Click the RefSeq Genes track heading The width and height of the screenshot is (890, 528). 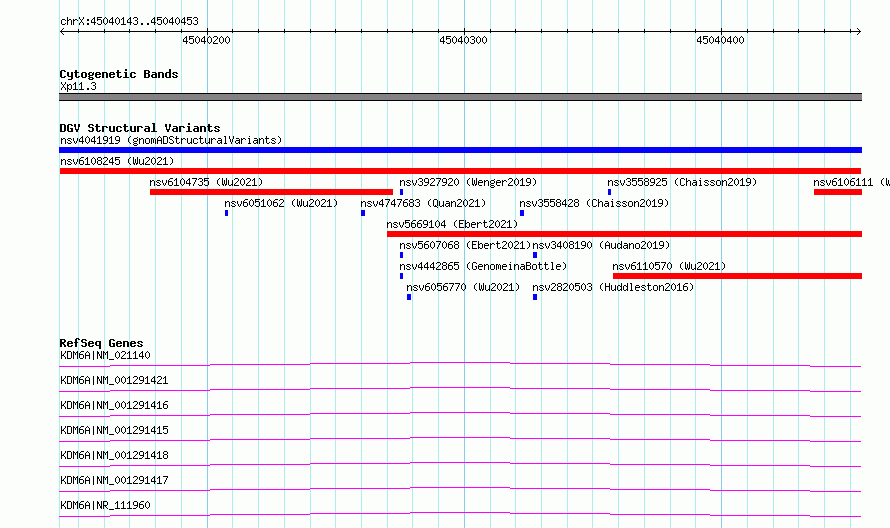(x=101, y=343)
